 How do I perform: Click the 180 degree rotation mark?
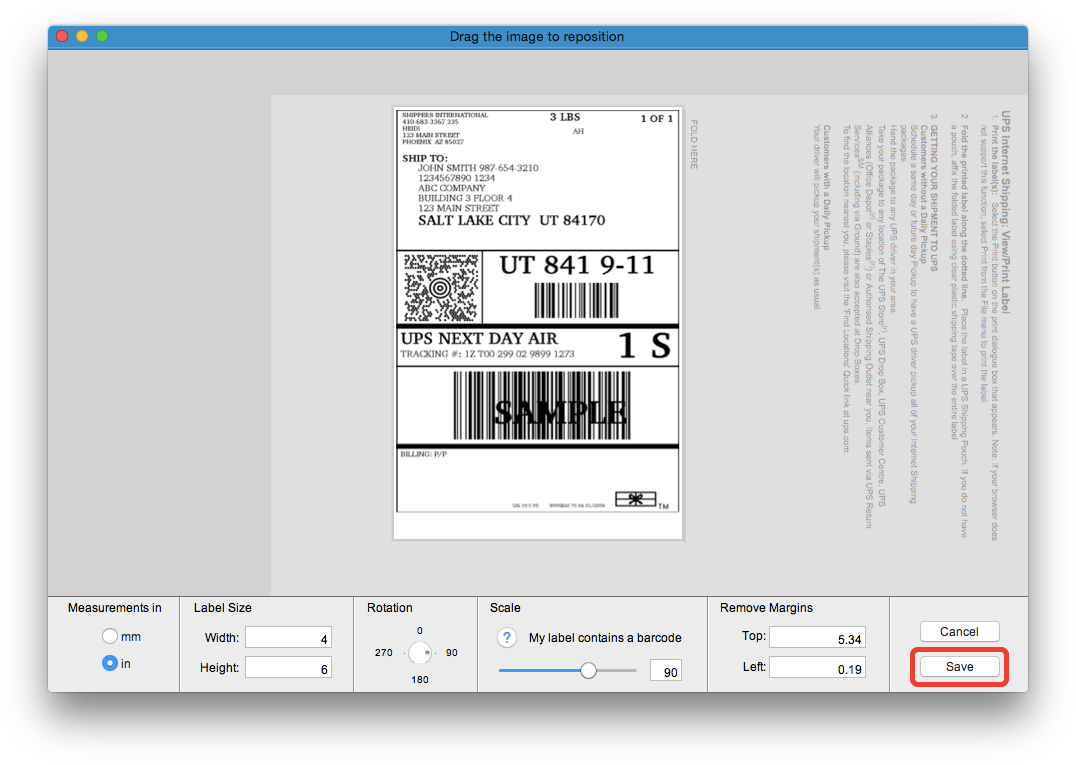pos(420,679)
